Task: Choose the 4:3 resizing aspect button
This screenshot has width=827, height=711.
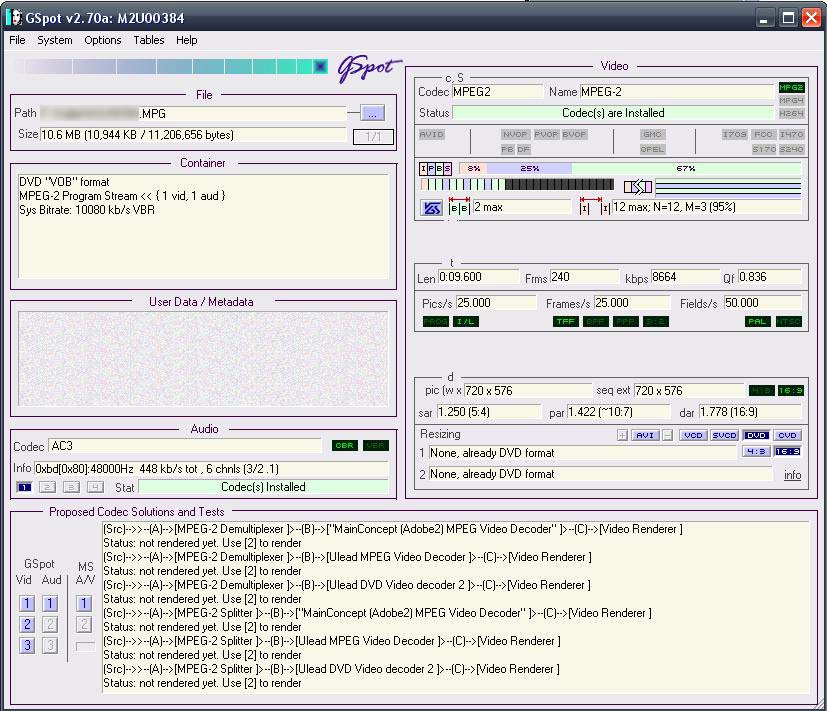Action: pos(756,451)
